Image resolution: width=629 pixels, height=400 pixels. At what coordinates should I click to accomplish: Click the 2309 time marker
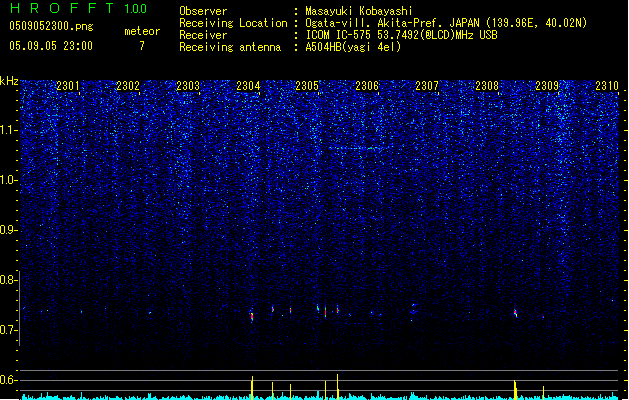click(547, 85)
